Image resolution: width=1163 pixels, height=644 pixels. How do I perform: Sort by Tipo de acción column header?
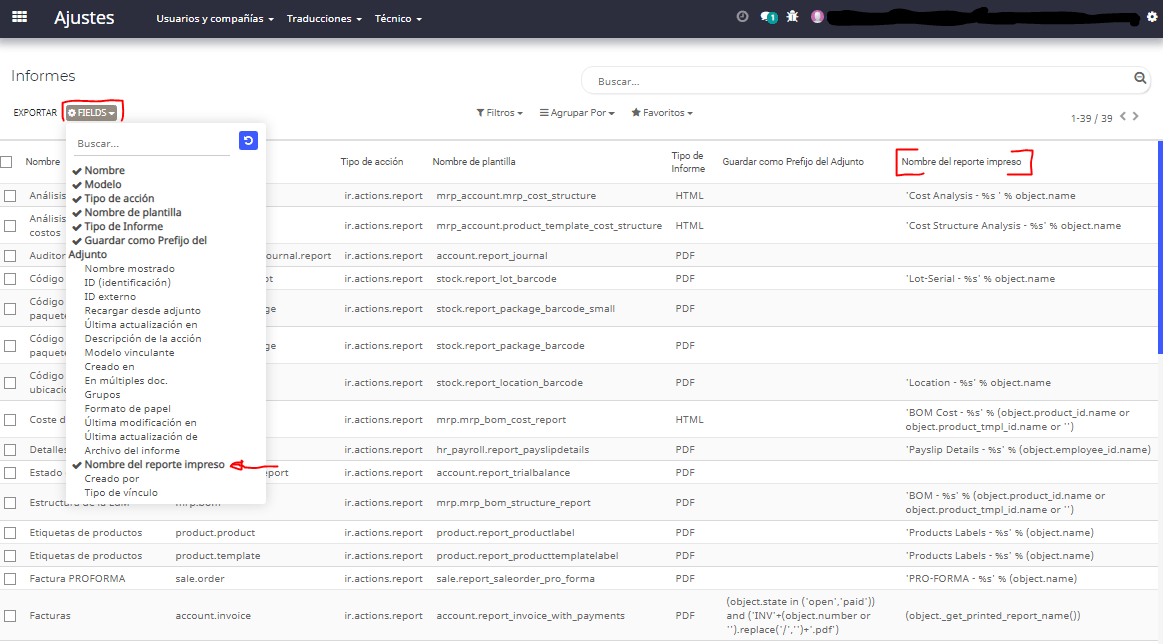372,162
